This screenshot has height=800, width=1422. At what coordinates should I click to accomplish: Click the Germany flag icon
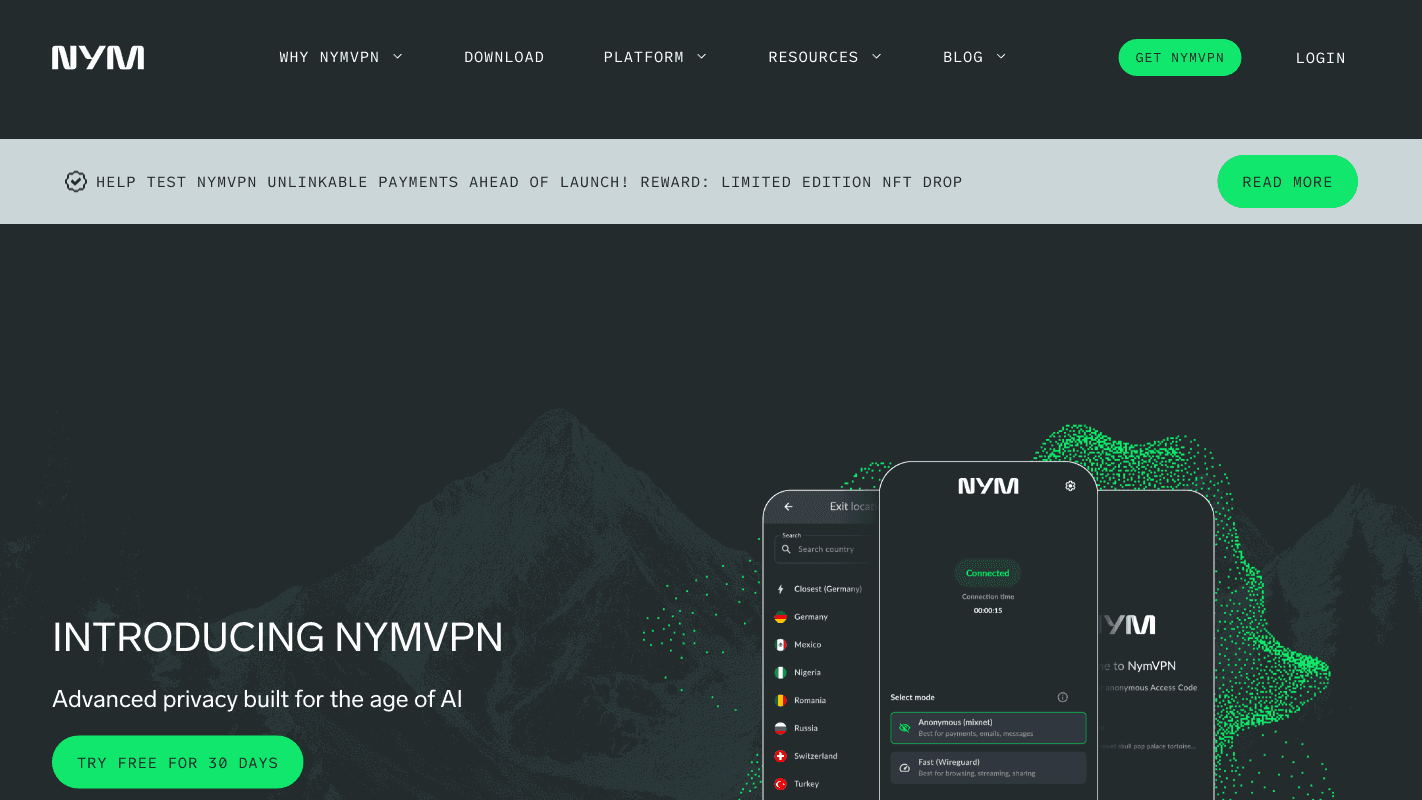(x=781, y=617)
